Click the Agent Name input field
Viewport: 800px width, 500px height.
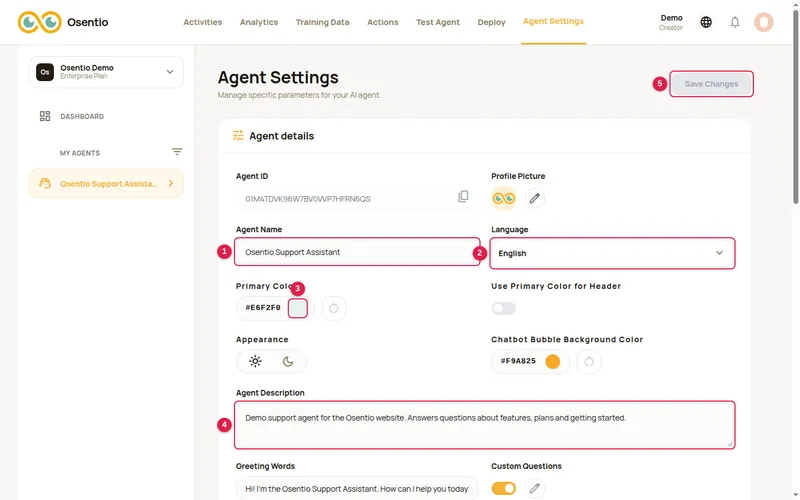(357, 252)
